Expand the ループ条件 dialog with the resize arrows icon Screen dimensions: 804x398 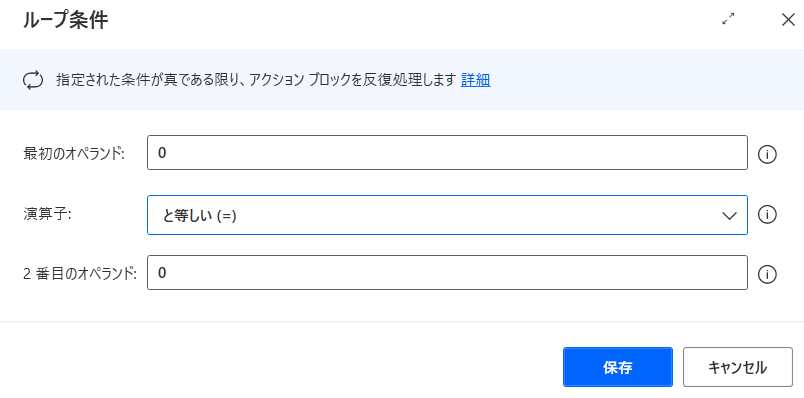(x=728, y=19)
